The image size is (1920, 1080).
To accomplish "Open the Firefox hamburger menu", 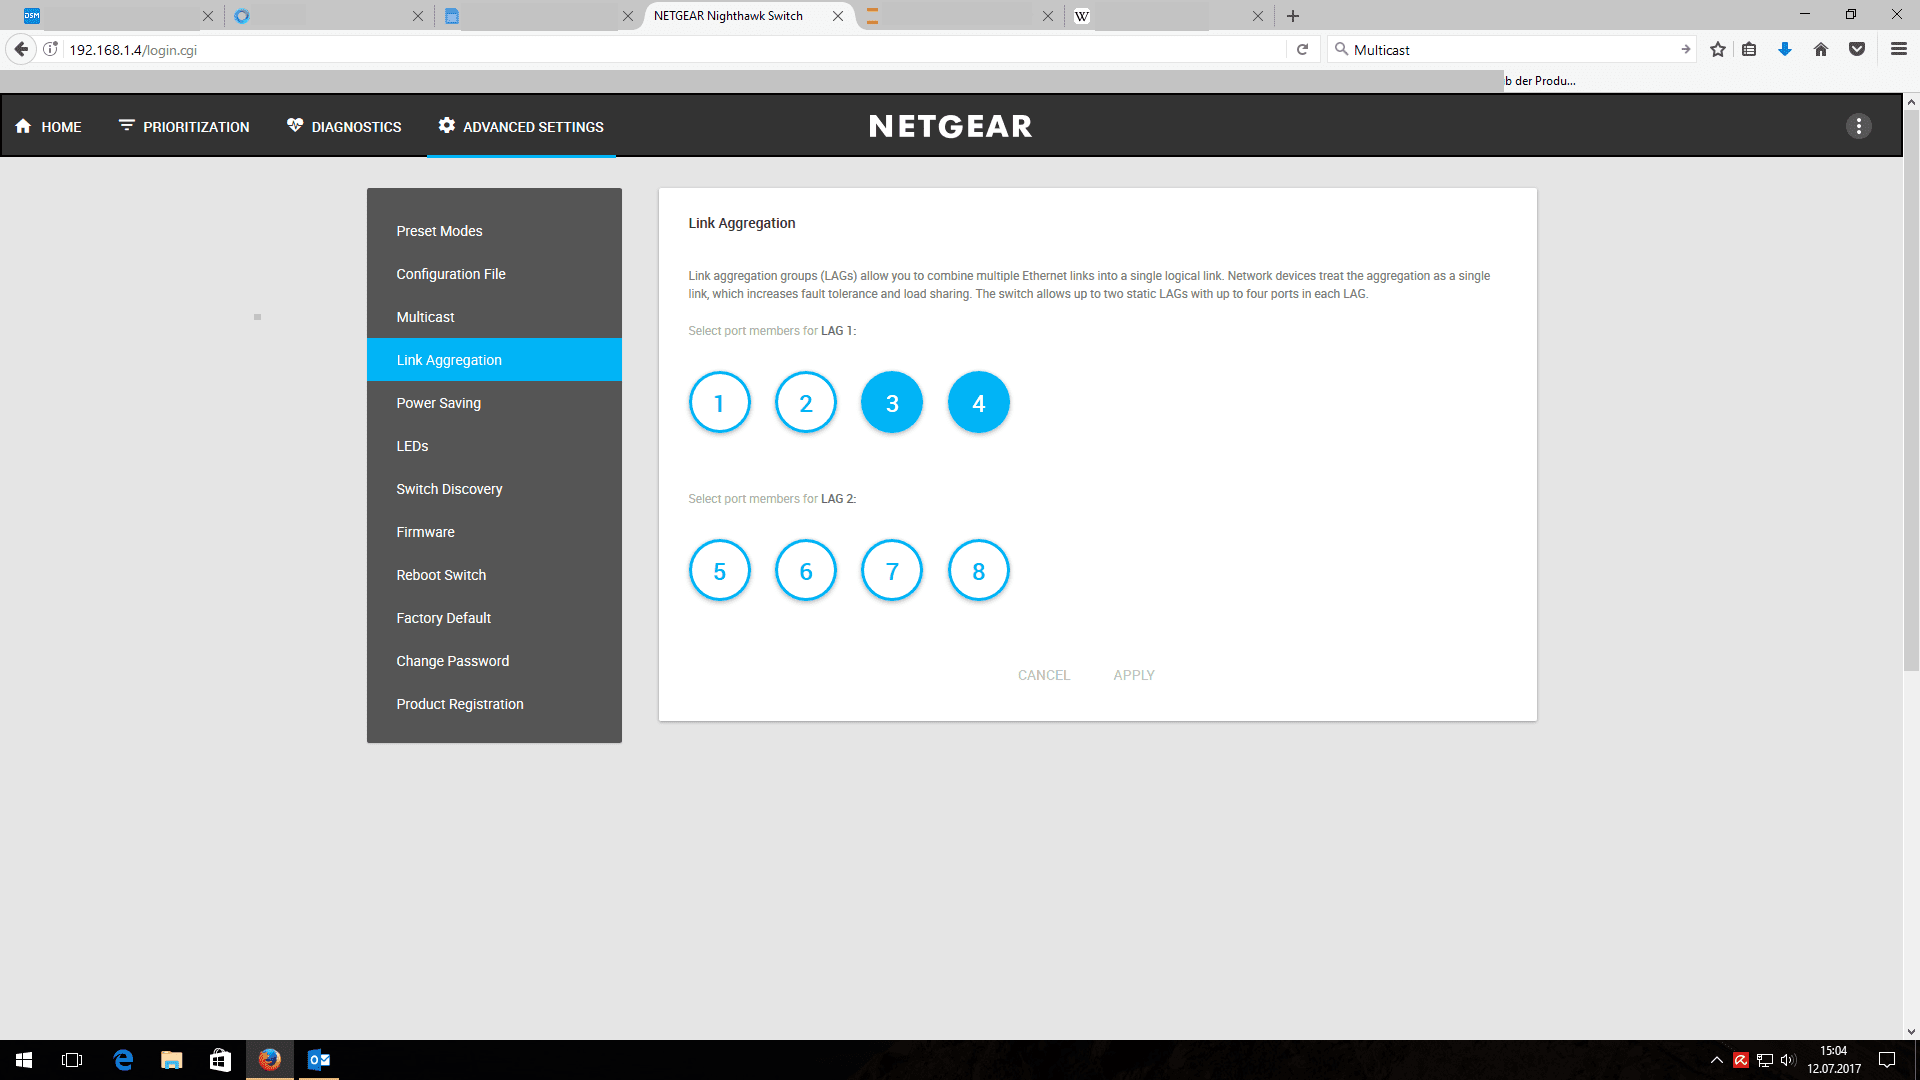I will [x=1898, y=49].
